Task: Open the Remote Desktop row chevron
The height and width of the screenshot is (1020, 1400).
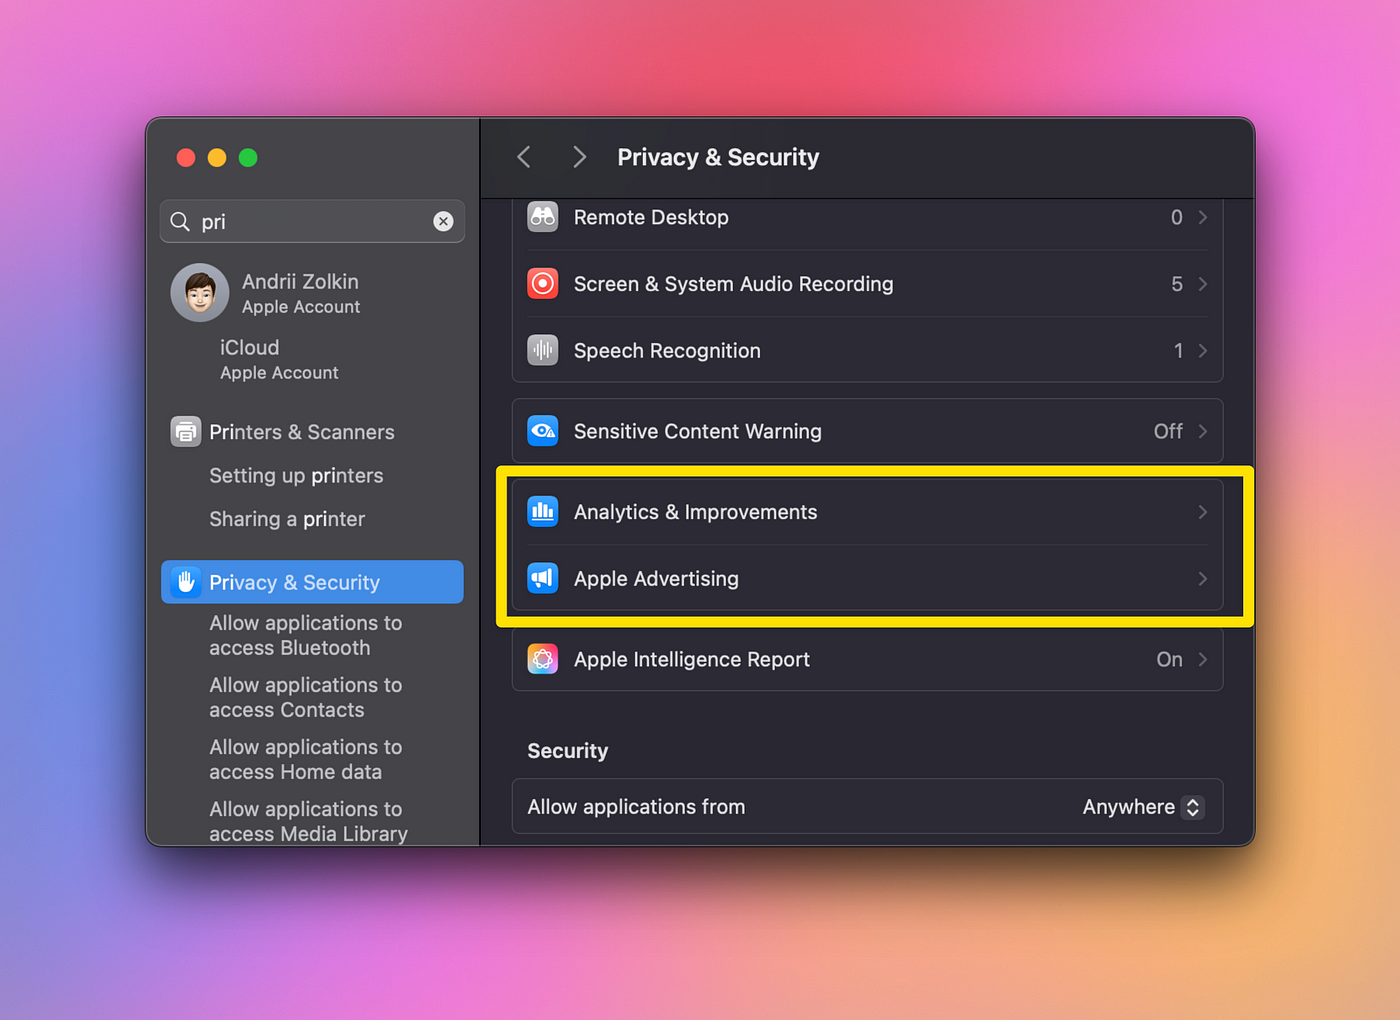Action: [1202, 217]
